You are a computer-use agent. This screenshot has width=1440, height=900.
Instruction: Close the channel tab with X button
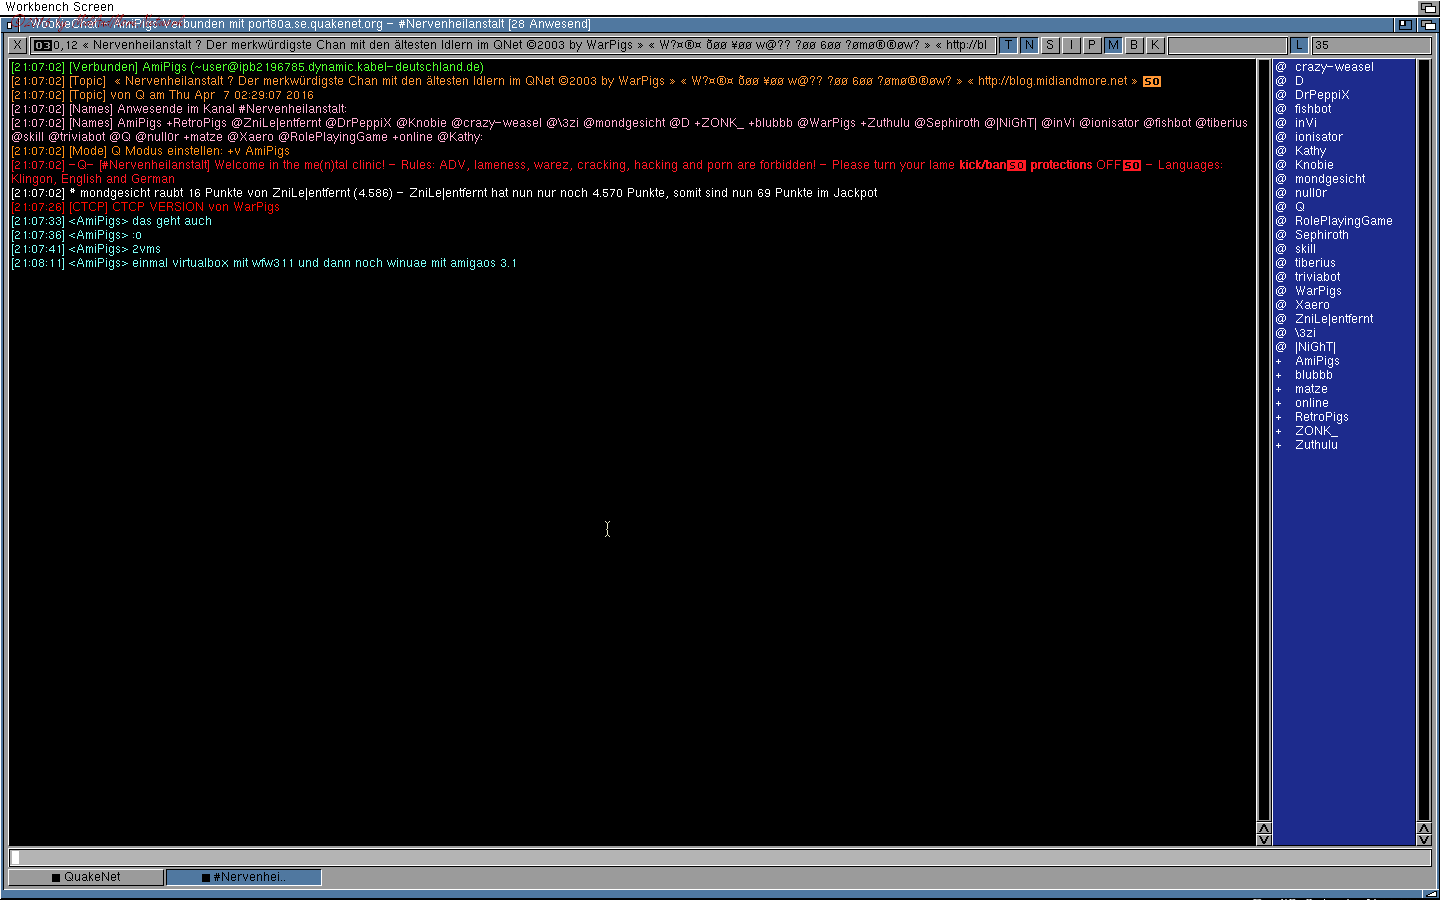(18, 45)
